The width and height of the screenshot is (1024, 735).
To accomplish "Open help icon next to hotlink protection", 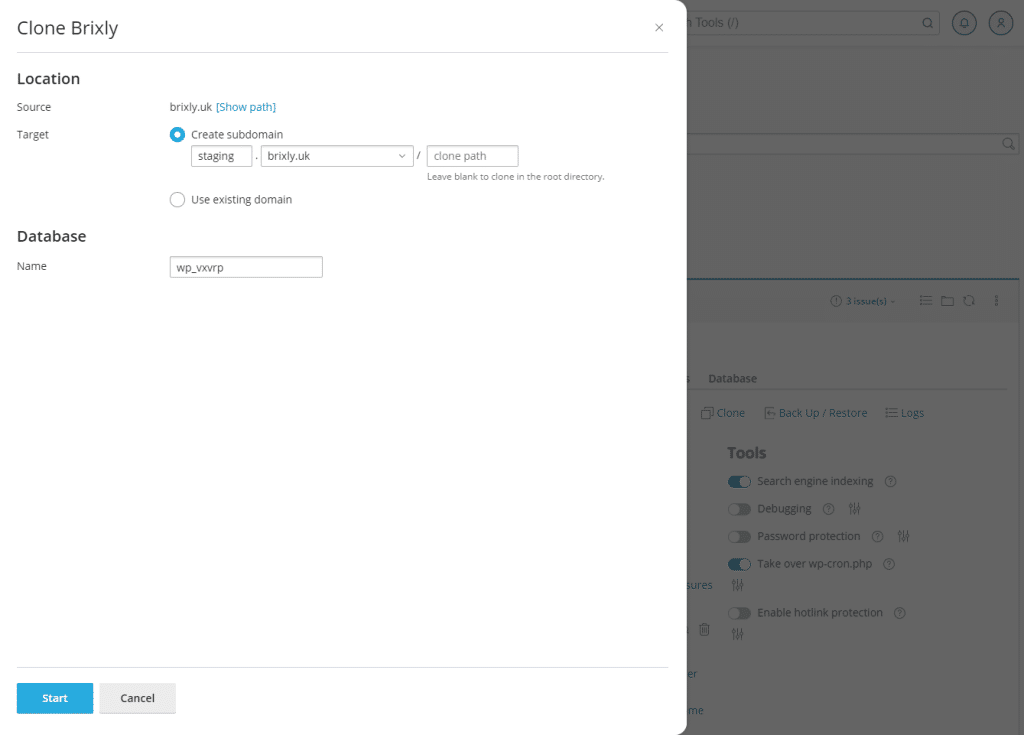I will [x=899, y=613].
